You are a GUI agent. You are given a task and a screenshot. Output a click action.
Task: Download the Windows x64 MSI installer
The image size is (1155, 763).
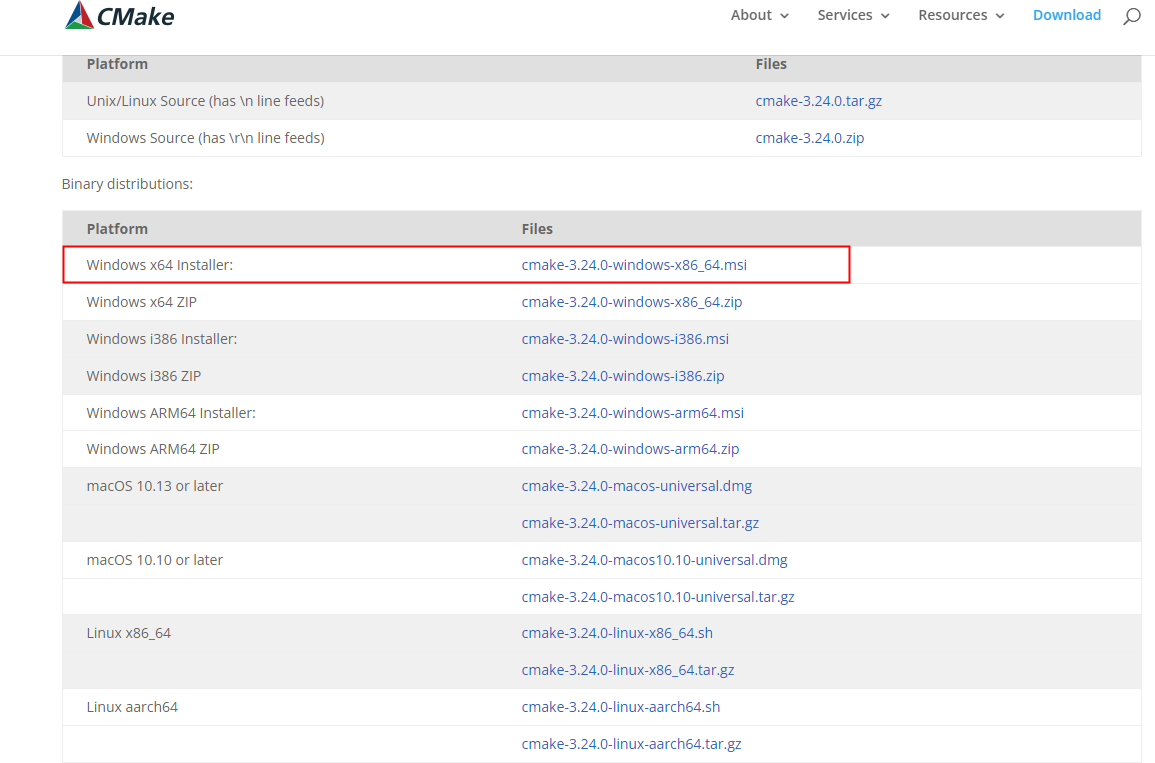(x=634, y=265)
